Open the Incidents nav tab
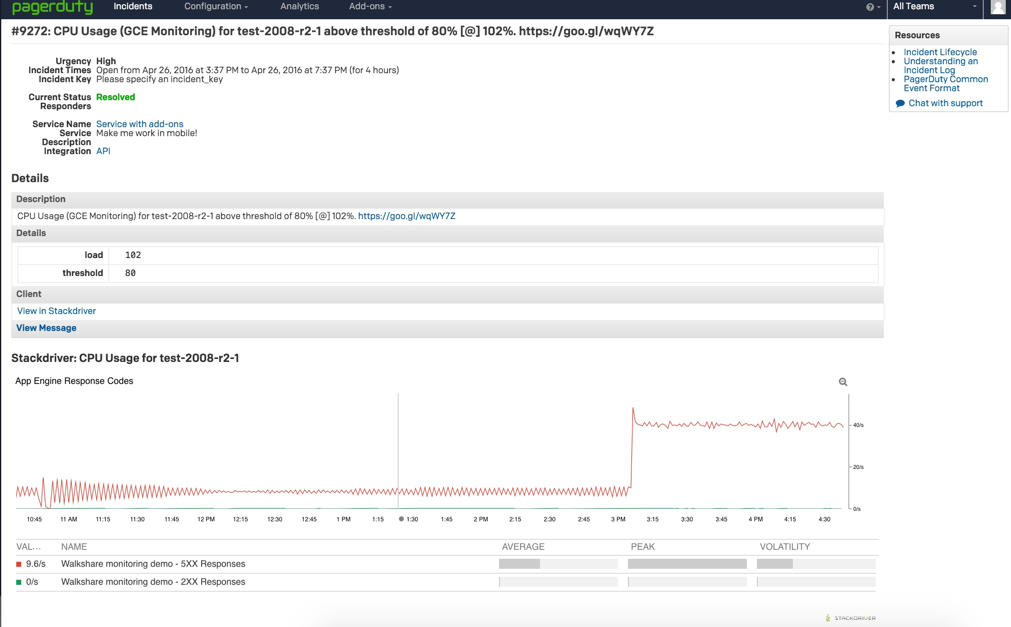Viewport: 1011px width, 627px height. 133,6
